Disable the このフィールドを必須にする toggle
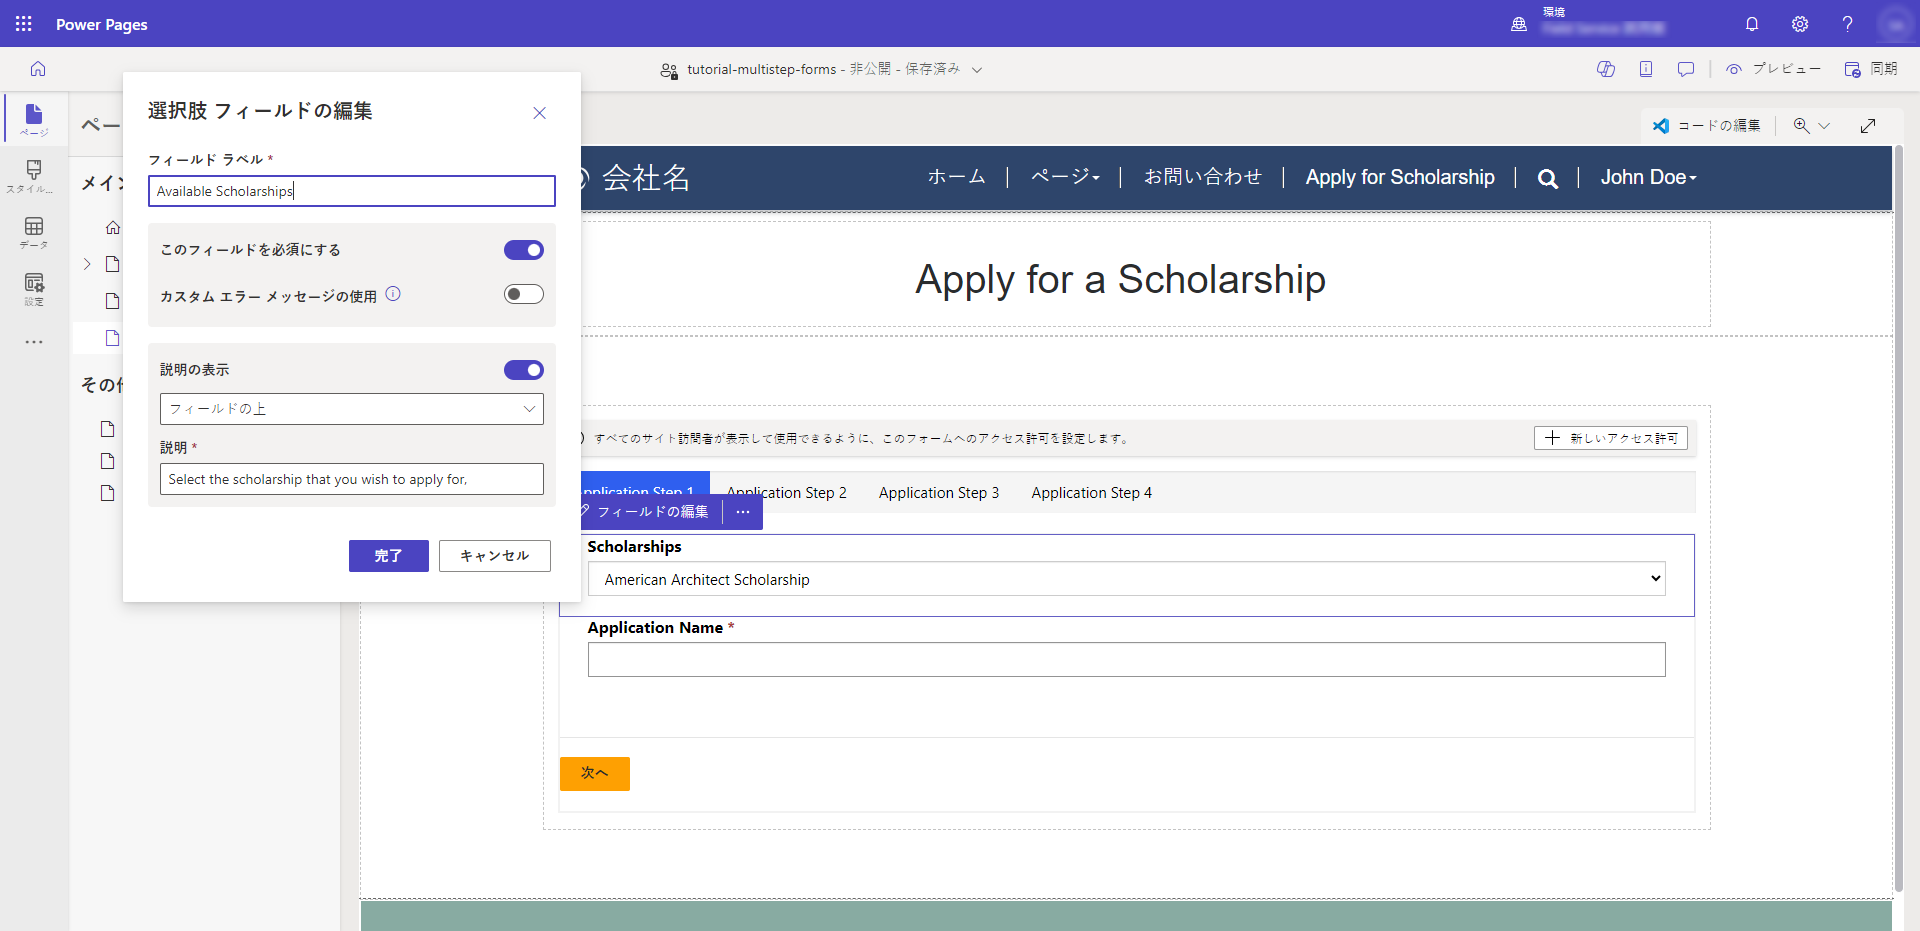Screen dimensions: 1920x931 coord(524,249)
